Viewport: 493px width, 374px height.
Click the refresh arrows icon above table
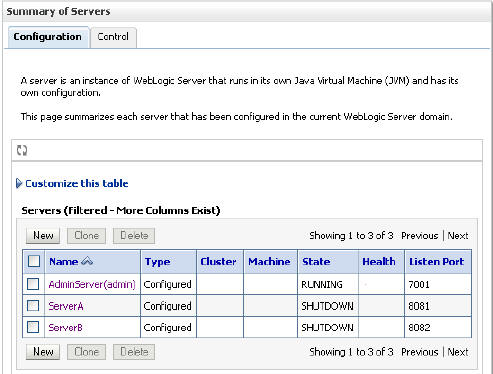[22, 150]
